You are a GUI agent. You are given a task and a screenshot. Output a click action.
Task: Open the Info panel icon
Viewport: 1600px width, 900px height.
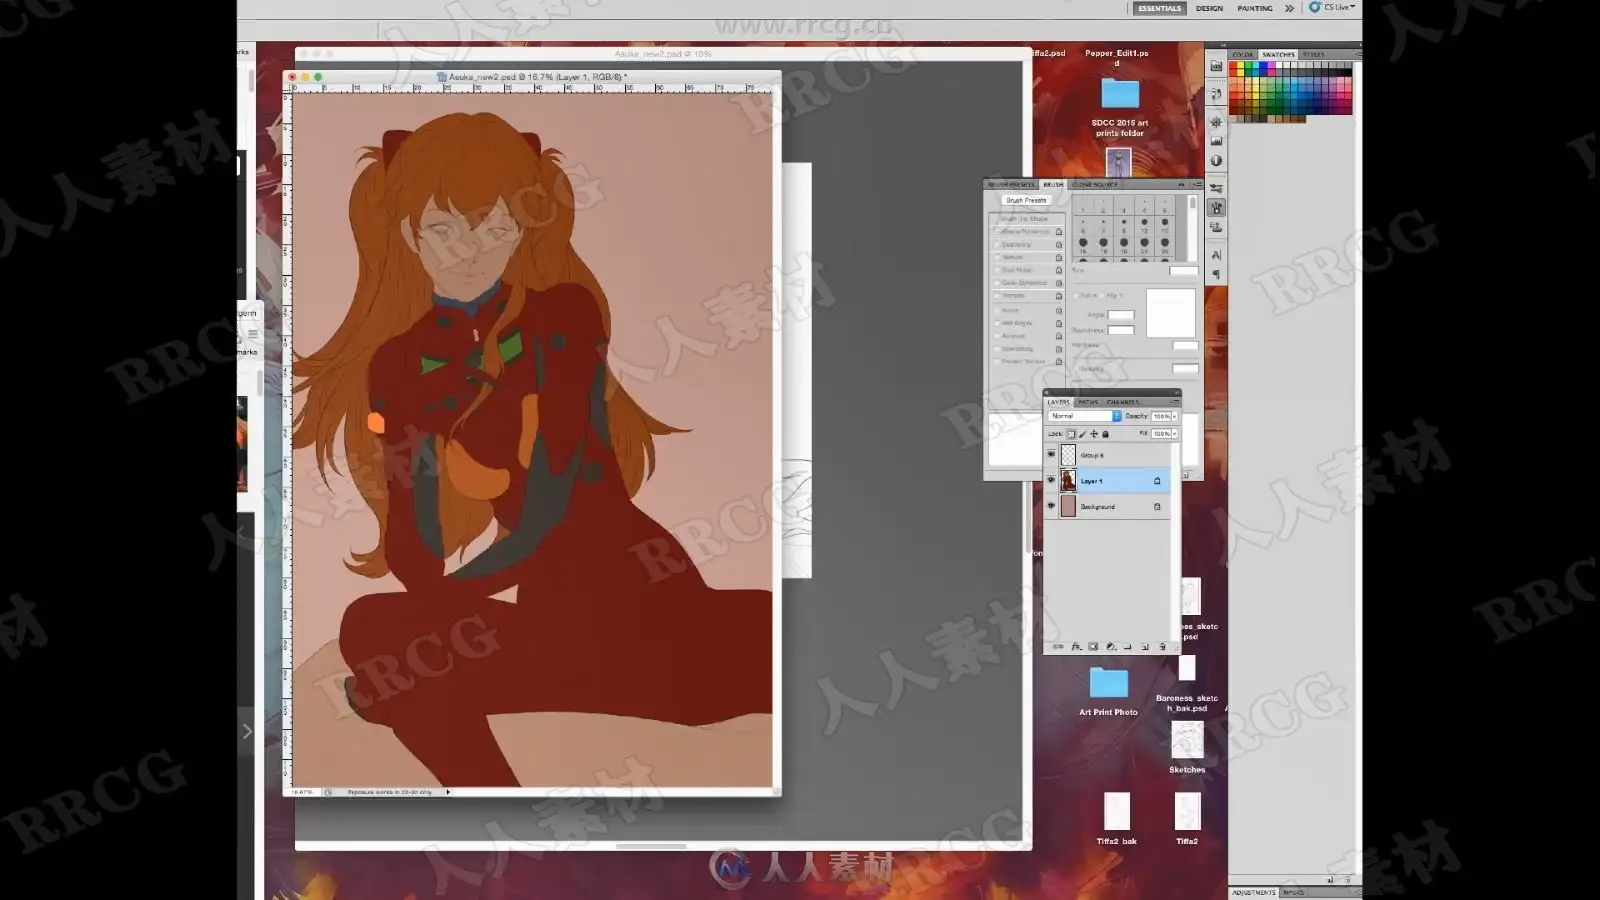tap(1216, 160)
